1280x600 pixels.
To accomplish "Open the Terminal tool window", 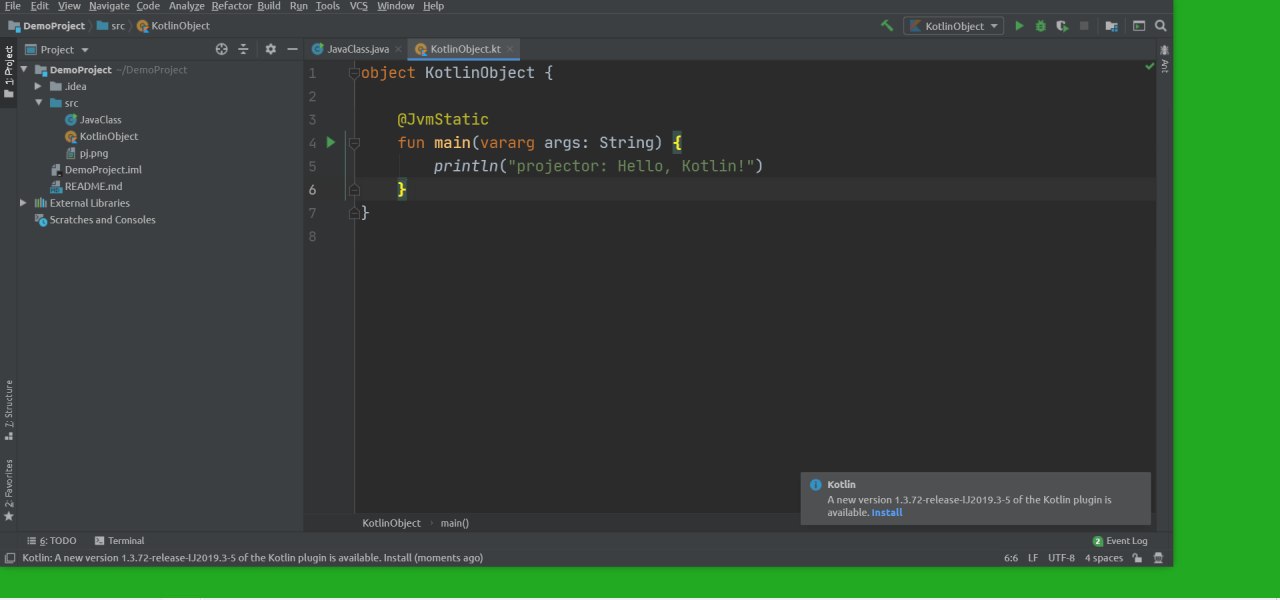I will (119, 541).
